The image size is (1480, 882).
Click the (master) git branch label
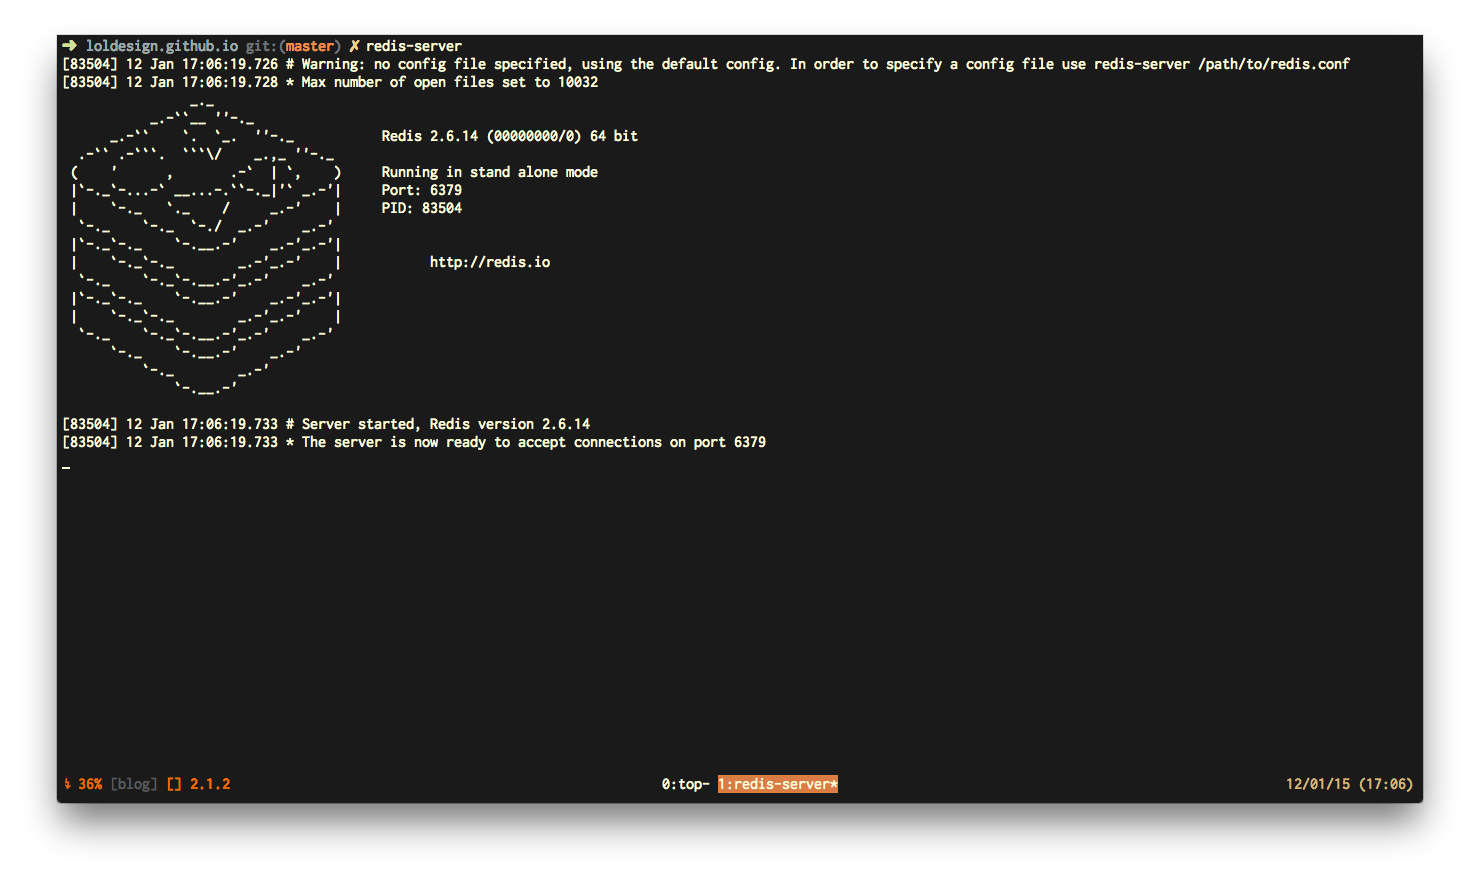310,46
